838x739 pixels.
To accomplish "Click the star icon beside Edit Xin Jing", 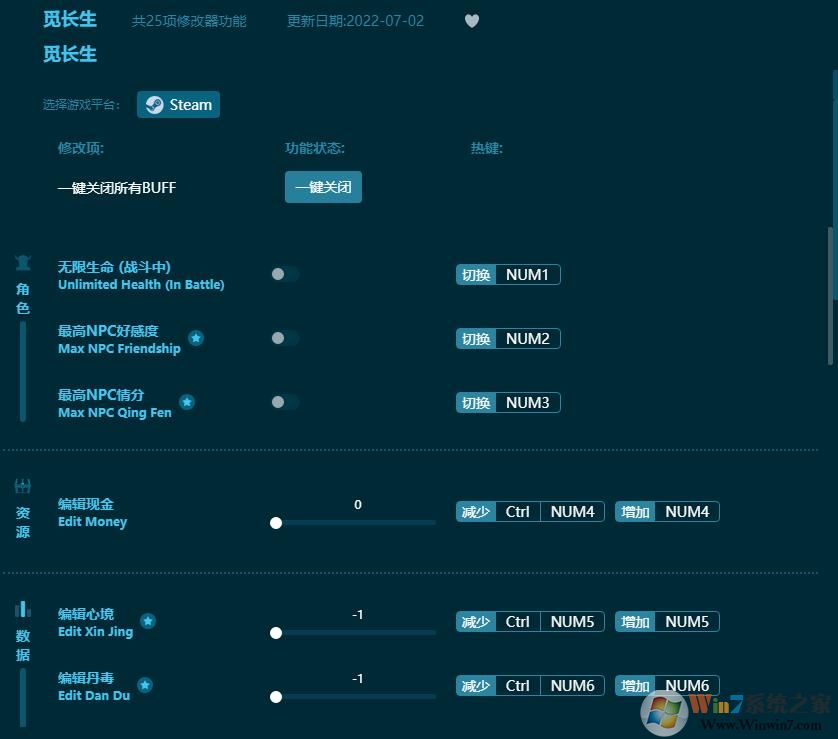I will pos(148,620).
